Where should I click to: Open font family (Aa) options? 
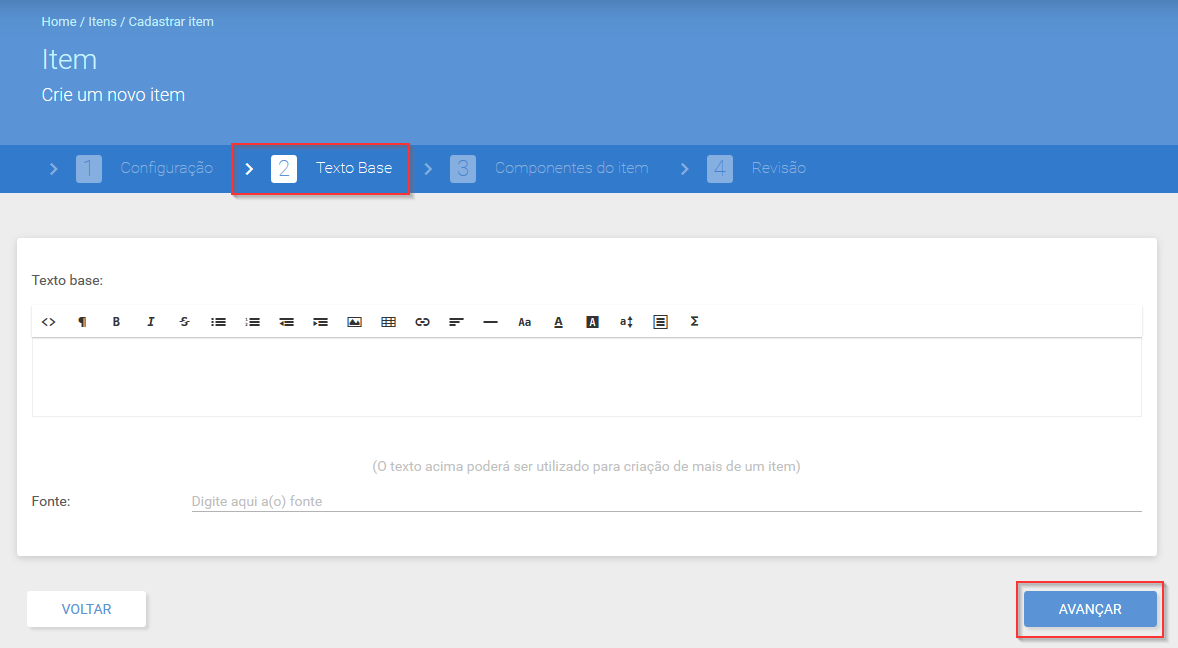tap(524, 322)
